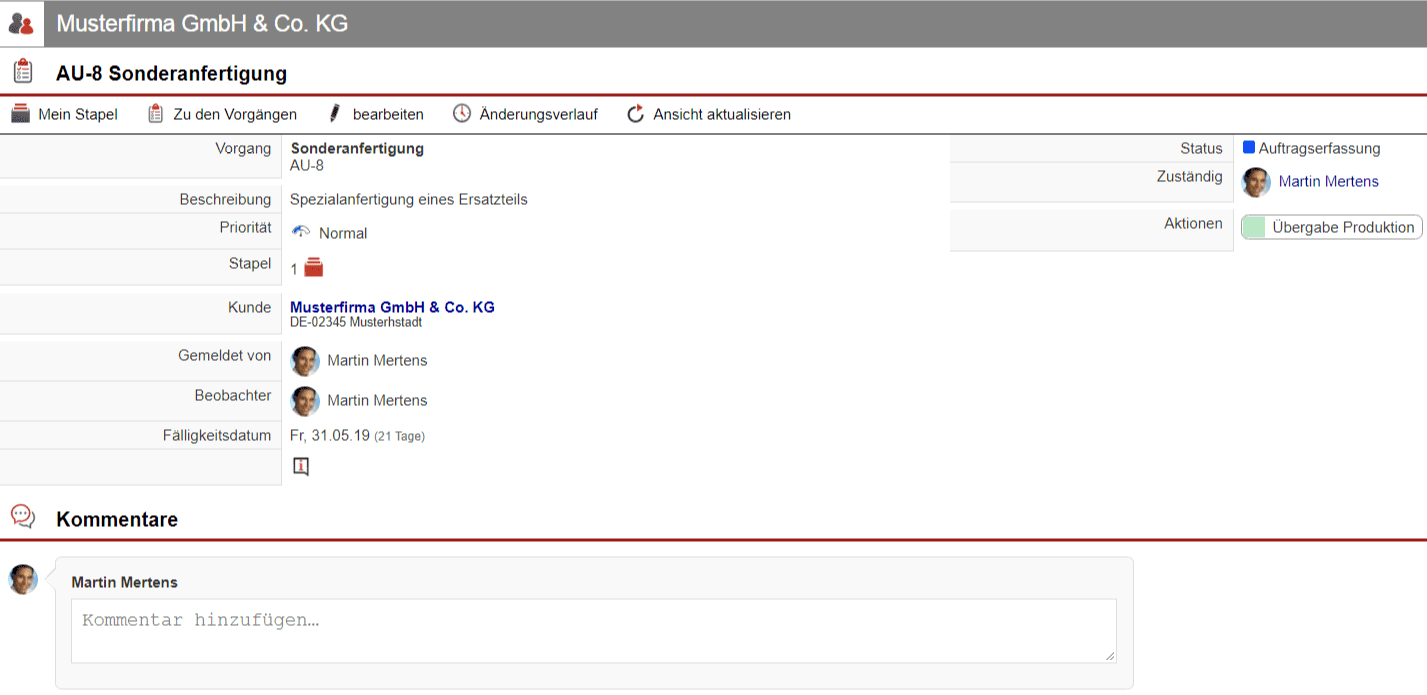Click the speech bubble Kommentare icon
This screenshot has width=1427, height=695.
[x=22, y=517]
